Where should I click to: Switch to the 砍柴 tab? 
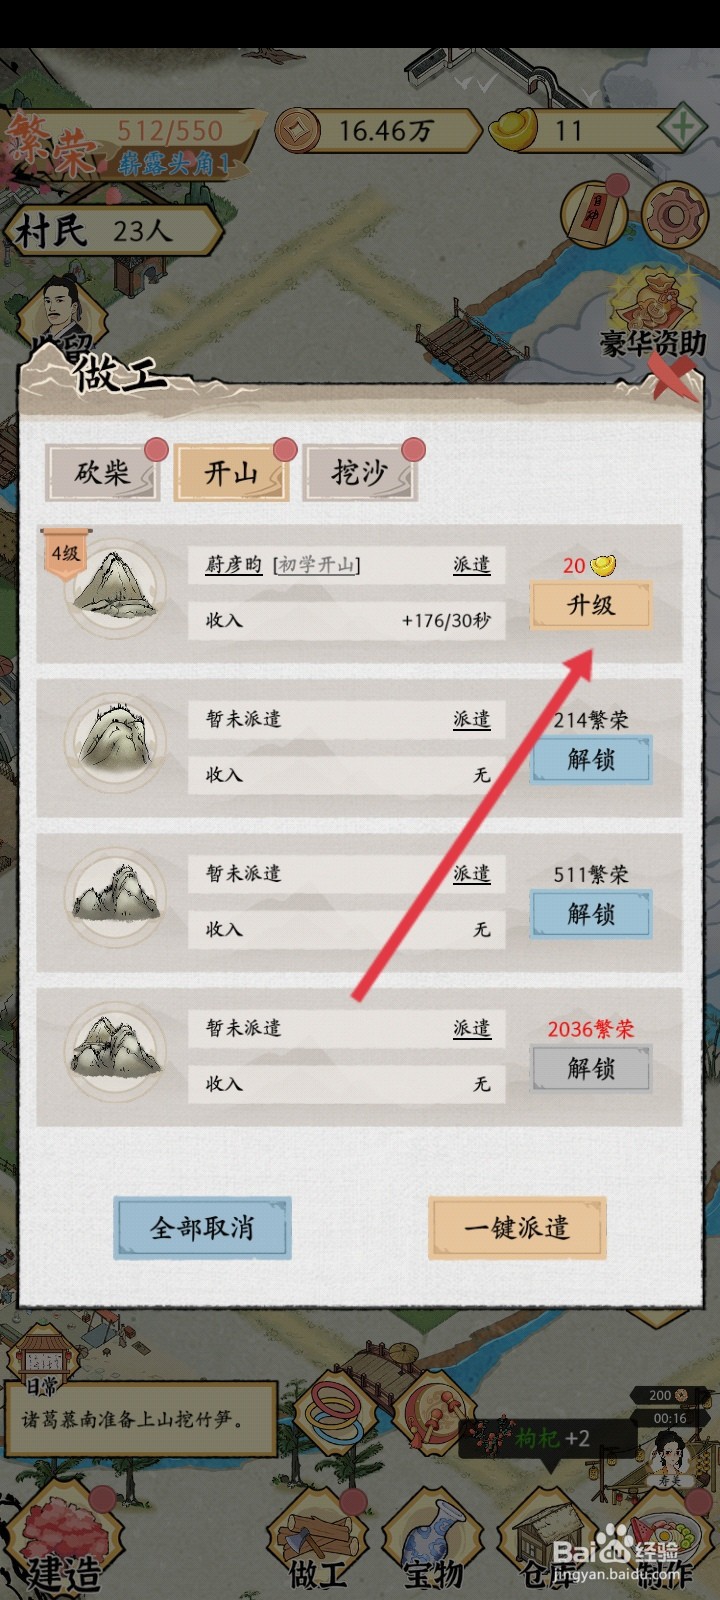102,472
